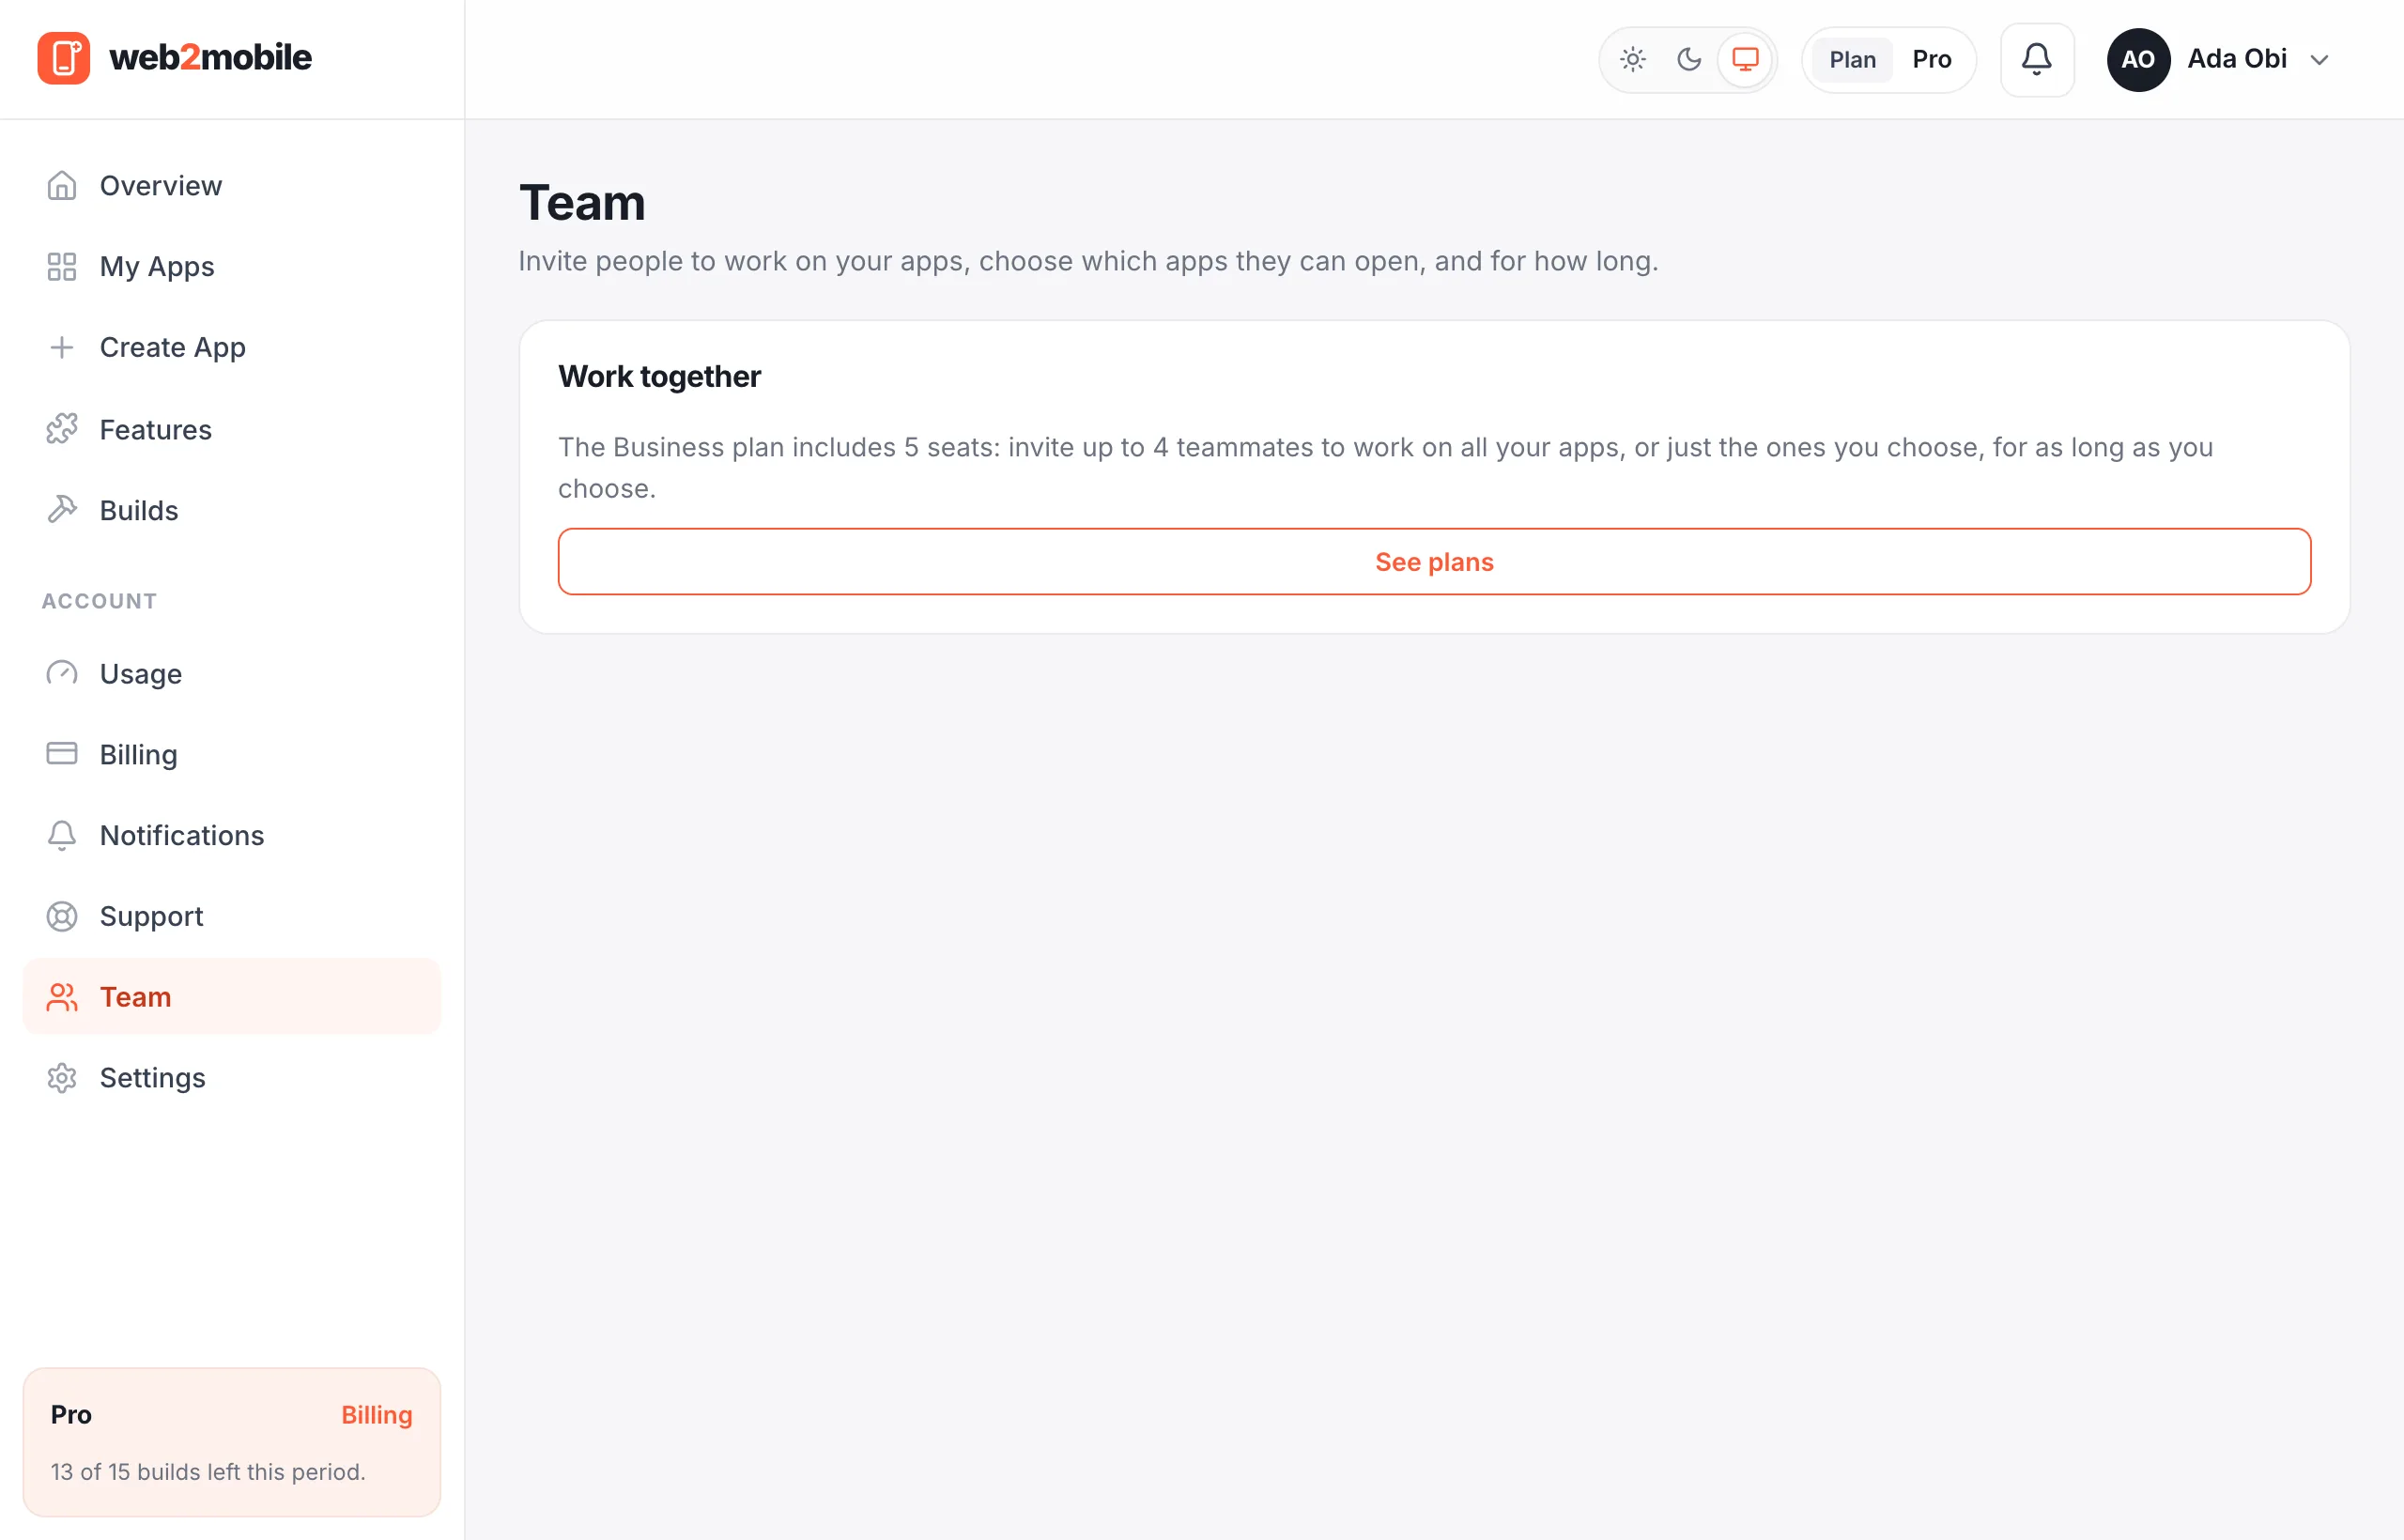
Task: Click the AO avatar circle
Action: click(x=2138, y=60)
